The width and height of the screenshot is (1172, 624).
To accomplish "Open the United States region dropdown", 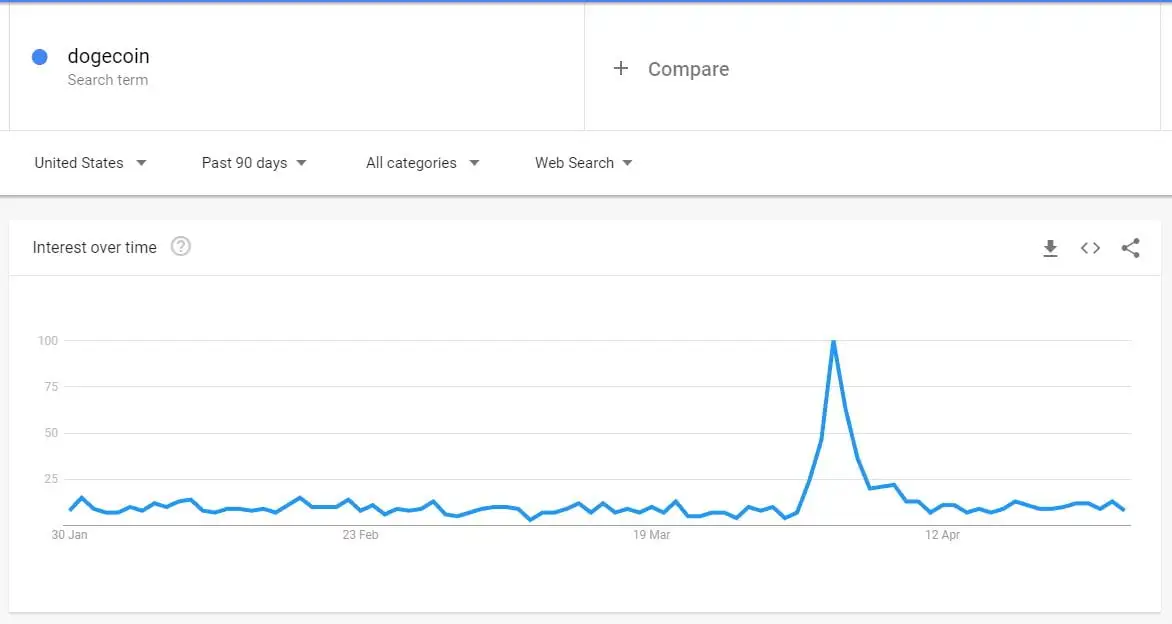I will (90, 163).
